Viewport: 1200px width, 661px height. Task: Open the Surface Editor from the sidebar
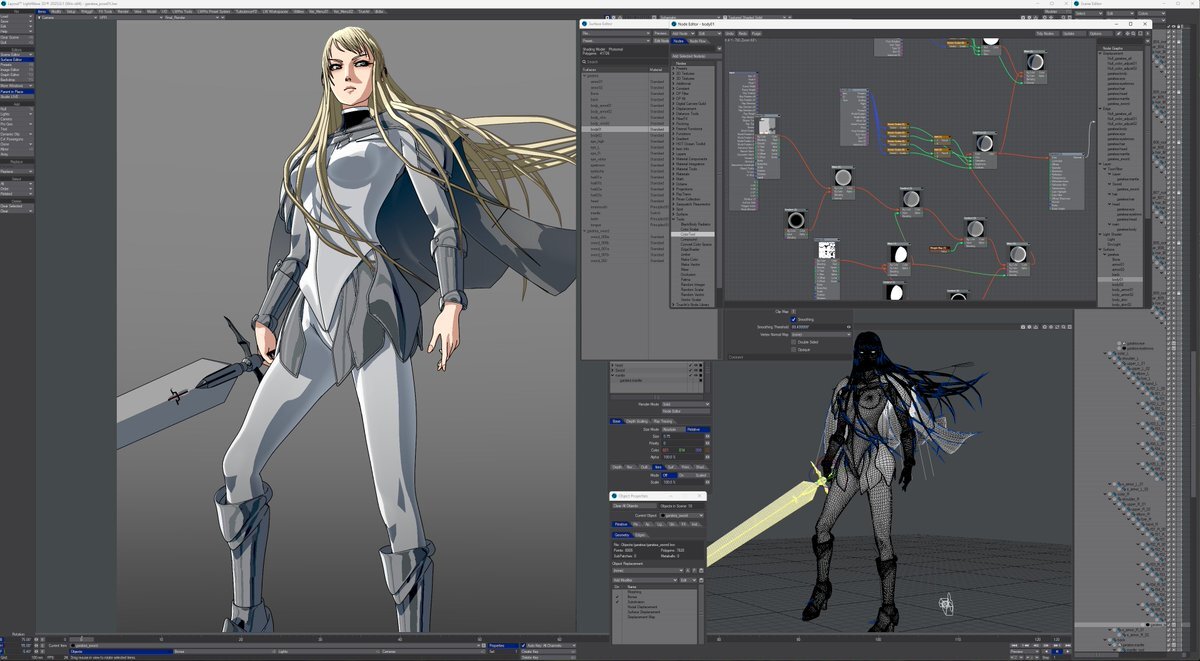pos(17,60)
